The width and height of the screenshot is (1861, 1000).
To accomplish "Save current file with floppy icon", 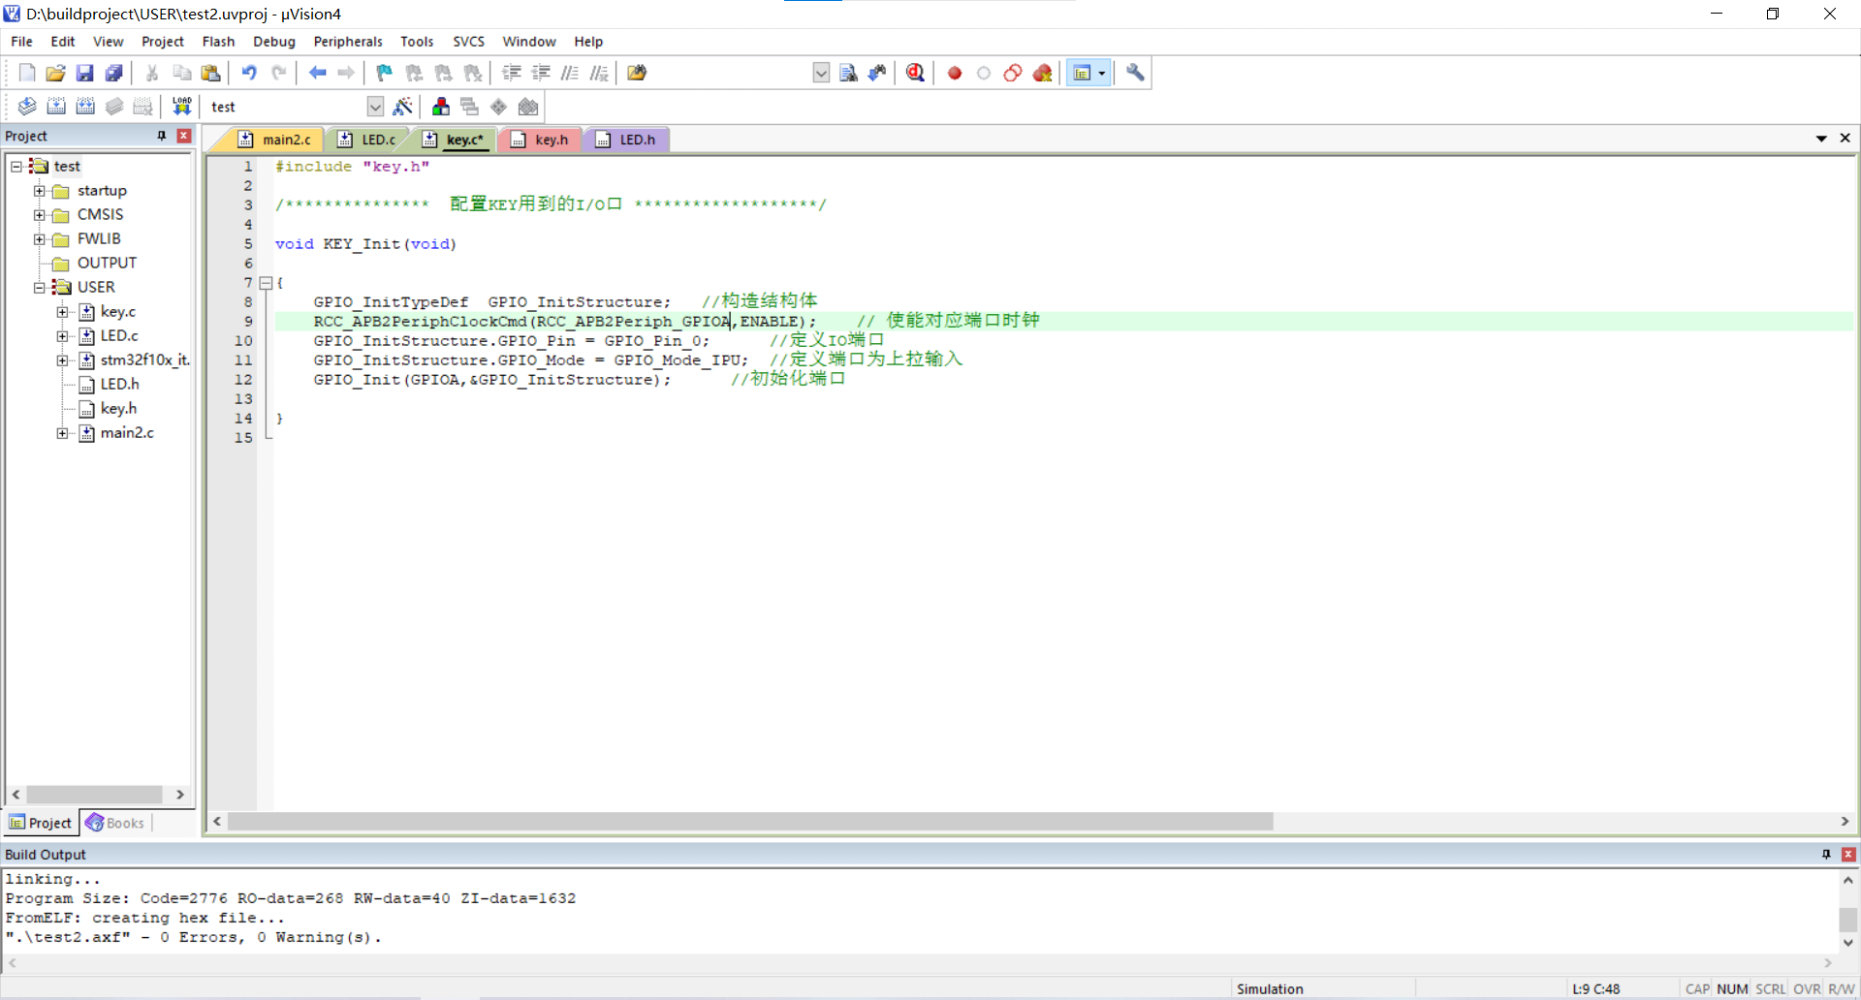I will (x=85, y=73).
